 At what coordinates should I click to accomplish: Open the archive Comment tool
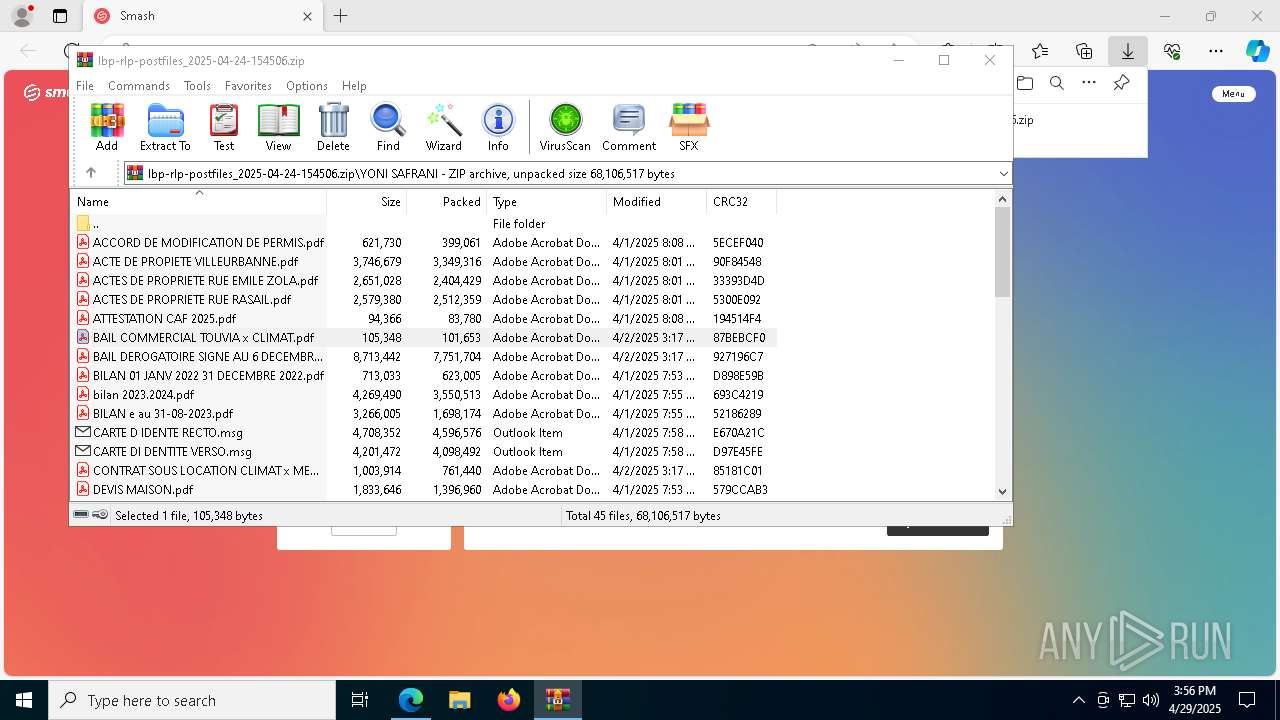pyautogui.click(x=629, y=127)
